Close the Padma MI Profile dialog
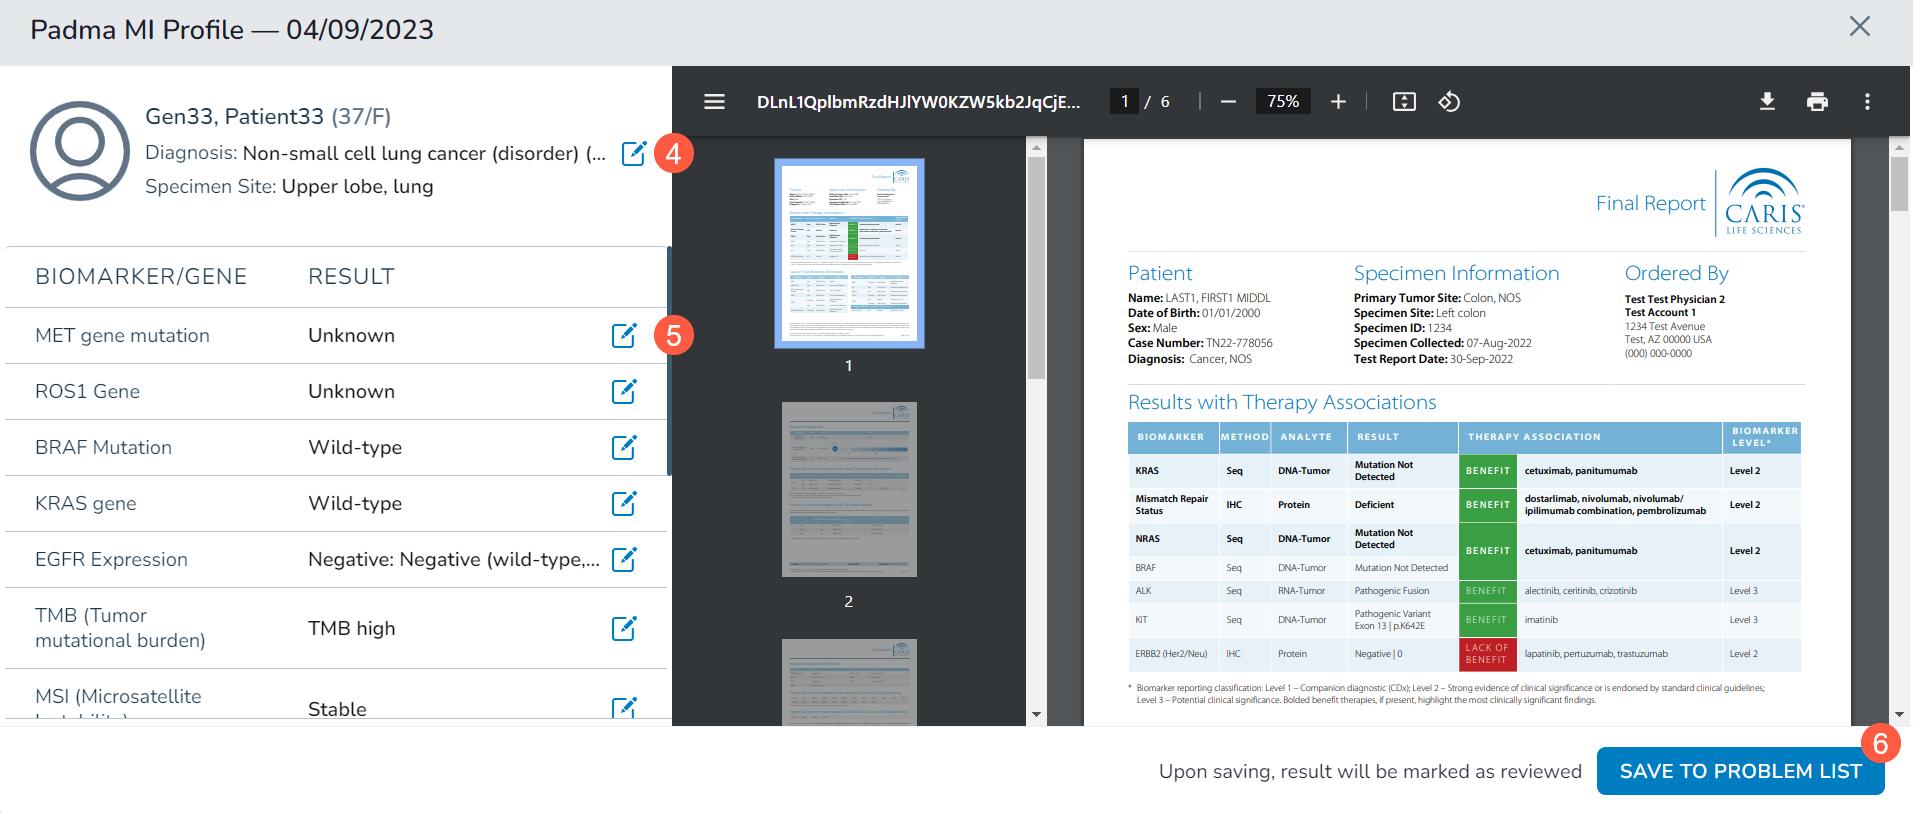The width and height of the screenshot is (1913, 813). [1859, 27]
